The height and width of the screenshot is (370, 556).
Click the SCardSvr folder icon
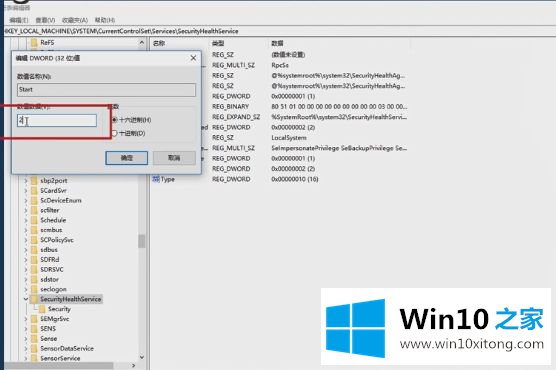click(x=34, y=190)
